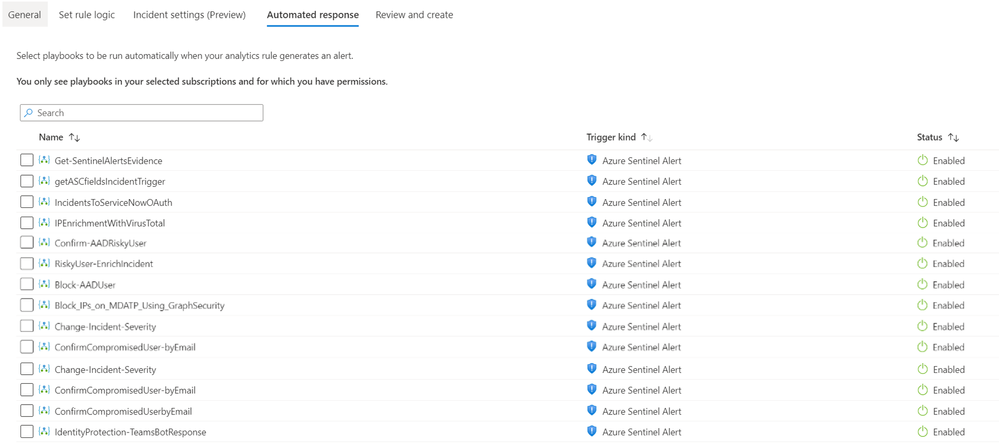This screenshot has height=446, width=999.
Task: Click the power status icon for IncidentsToServiceNowOAuth
Action: (x=922, y=202)
